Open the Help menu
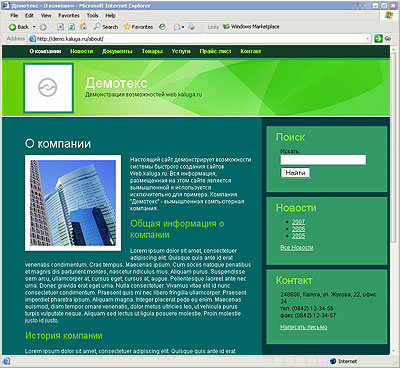The width and height of the screenshot is (400, 368). click(110, 15)
